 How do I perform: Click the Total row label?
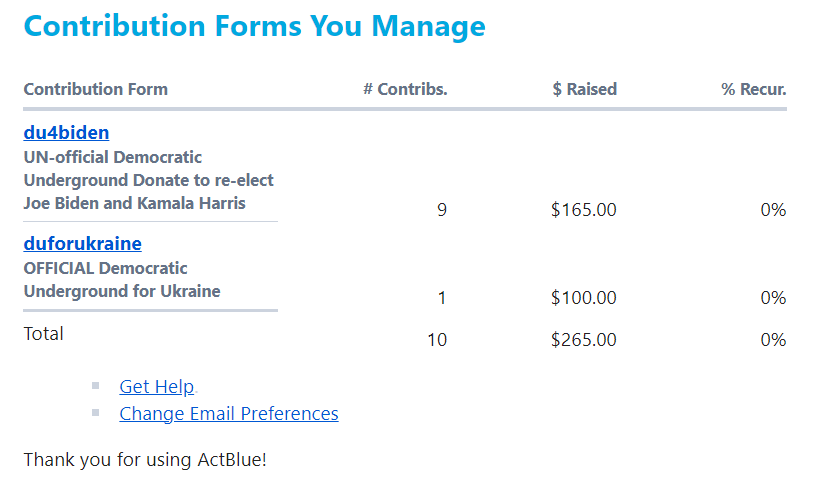[44, 334]
